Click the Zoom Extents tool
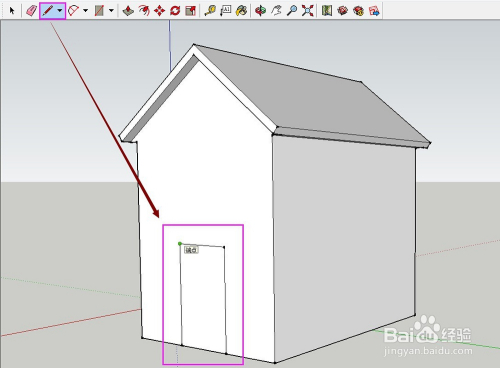 [x=308, y=11]
